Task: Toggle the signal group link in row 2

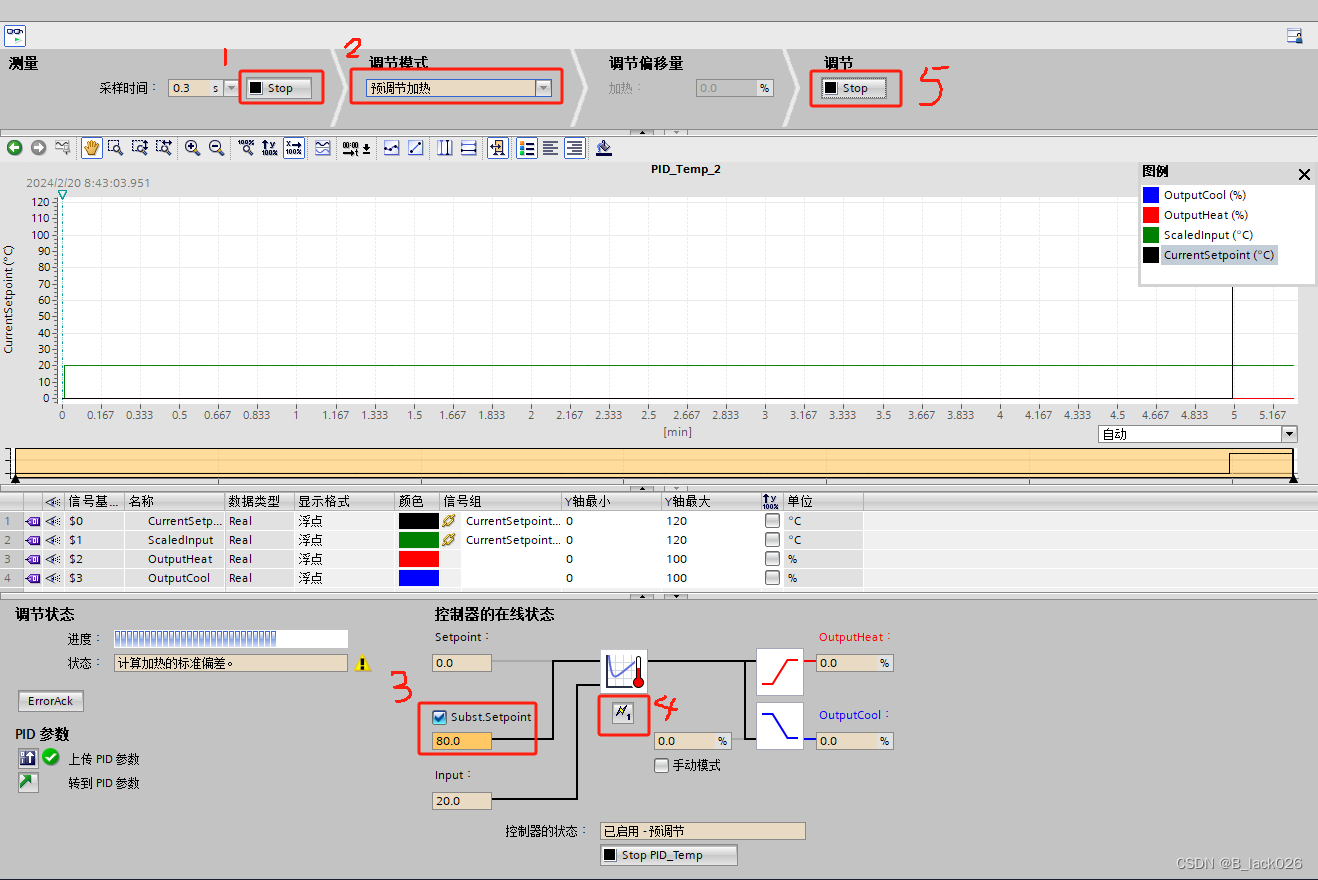Action: tap(449, 540)
